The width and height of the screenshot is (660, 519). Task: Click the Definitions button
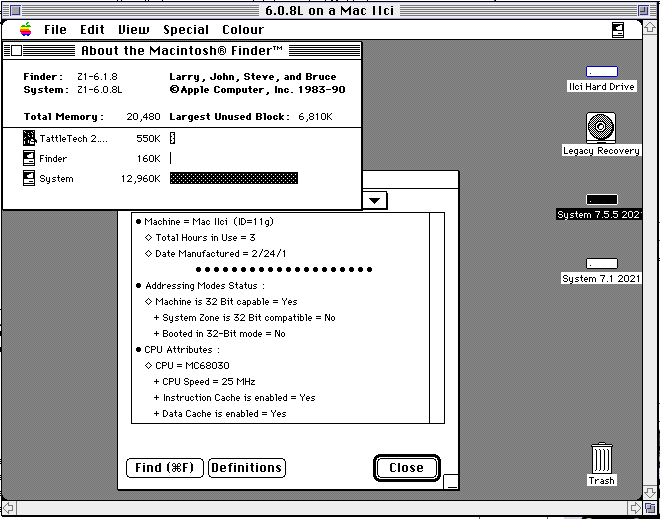click(247, 468)
